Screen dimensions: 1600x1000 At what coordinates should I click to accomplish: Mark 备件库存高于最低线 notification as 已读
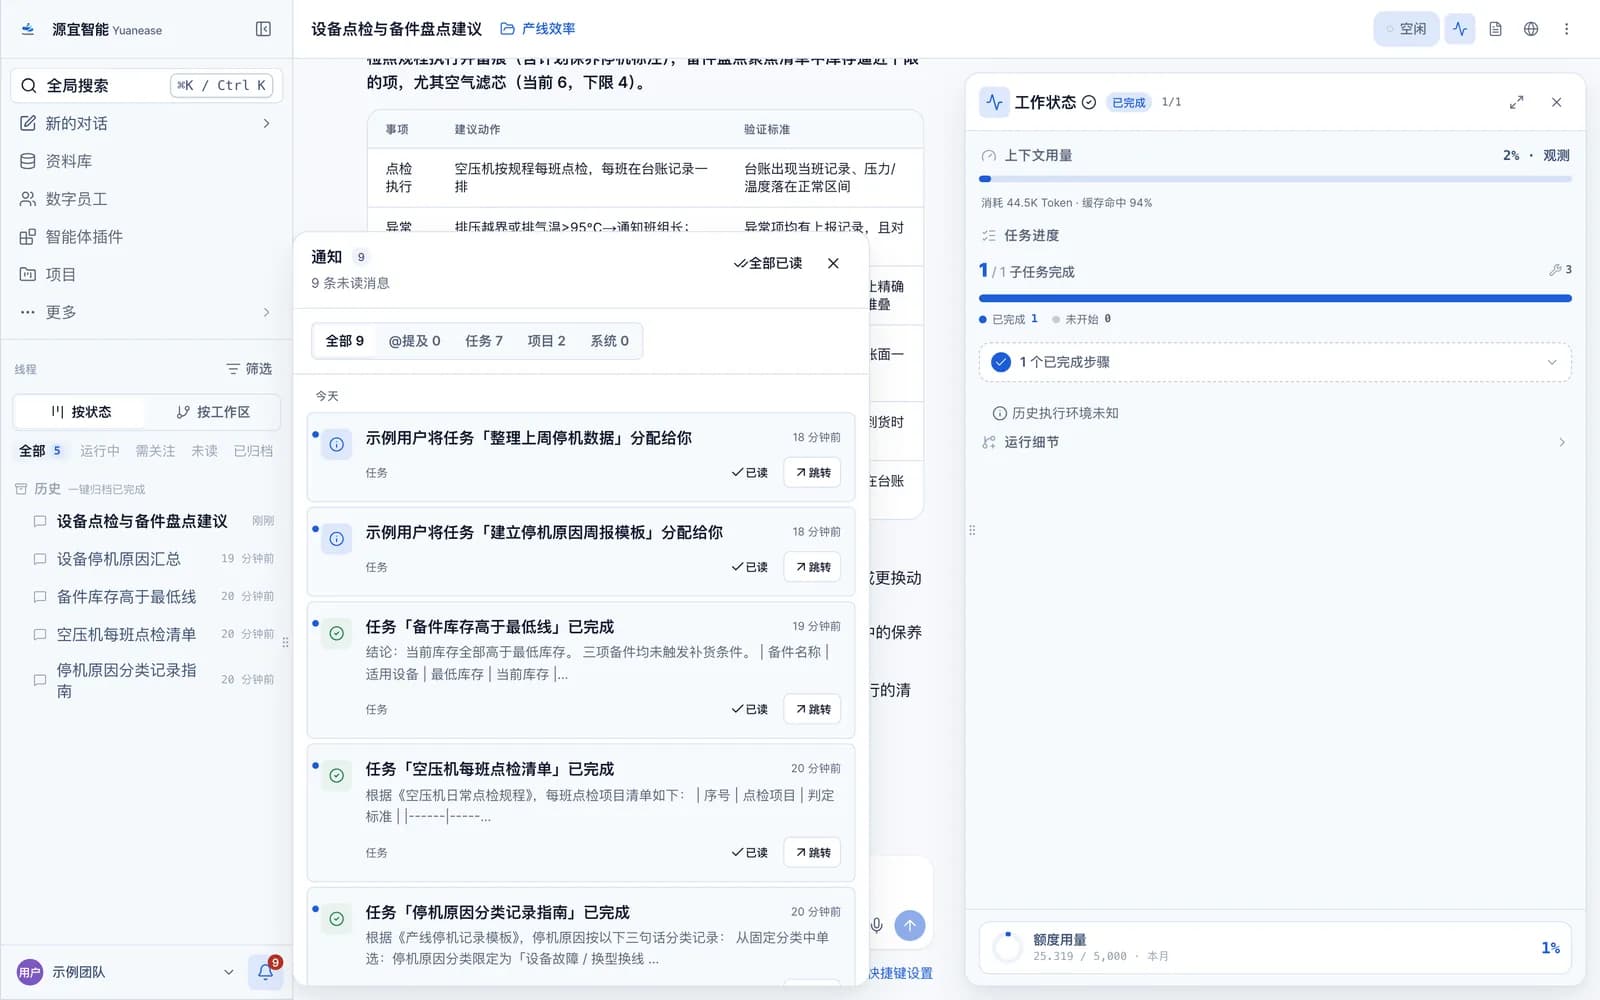tap(750, 709)
